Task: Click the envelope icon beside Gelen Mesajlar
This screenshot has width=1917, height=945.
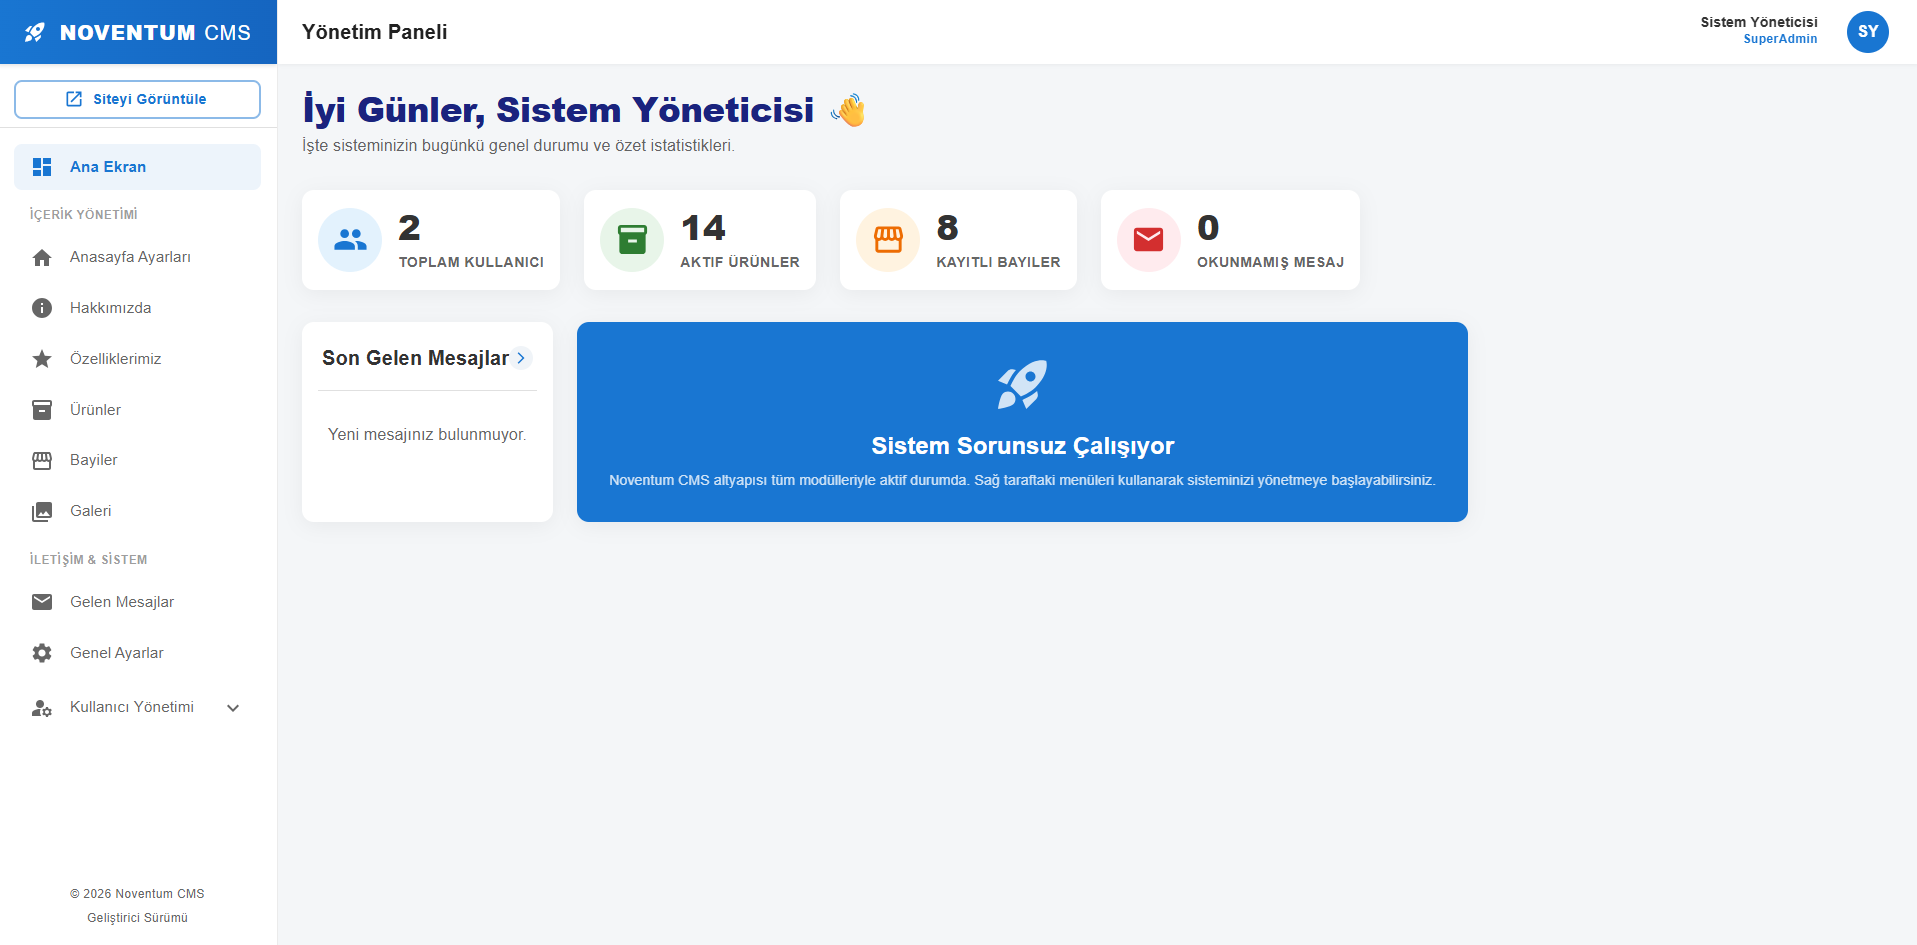Action: tap(42, 602)
